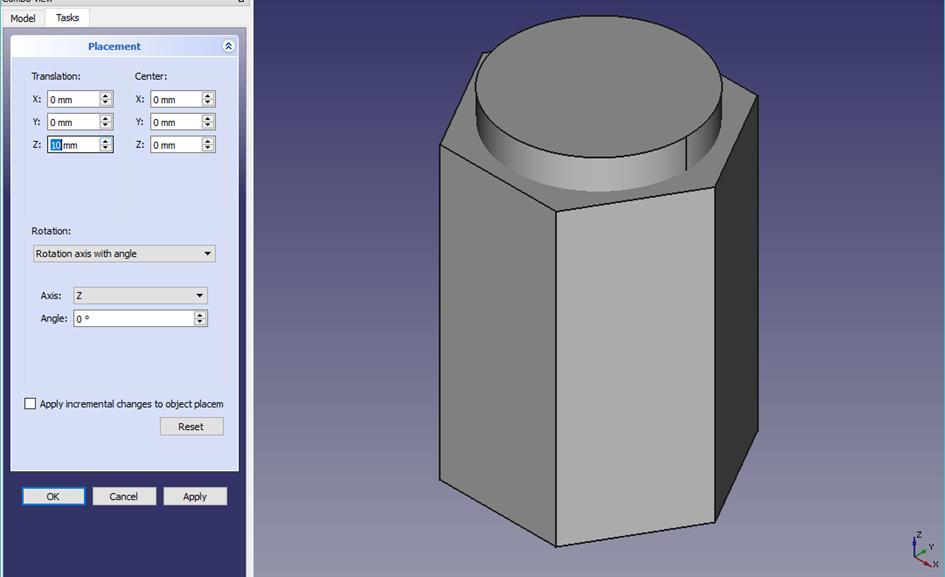Viewport: 945px width, 577px height.
Task: Click the Reset button
Action: coord(192,426)
